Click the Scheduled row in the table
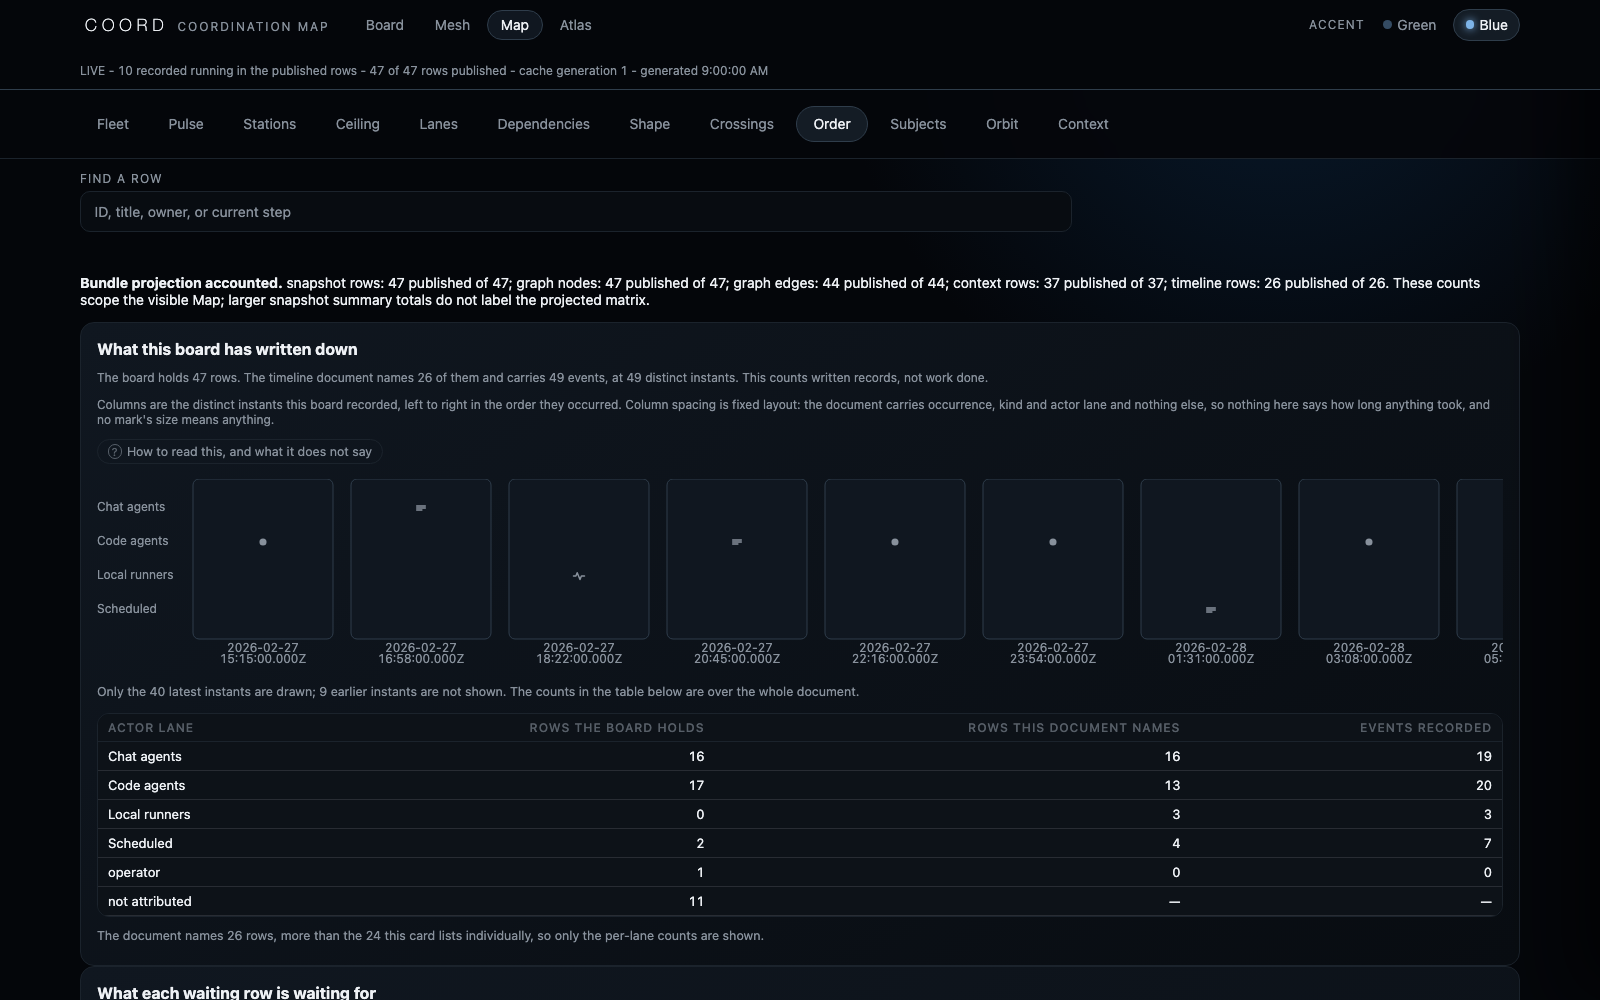Viewport: 1600px width, 1000px height. (800, 843)
